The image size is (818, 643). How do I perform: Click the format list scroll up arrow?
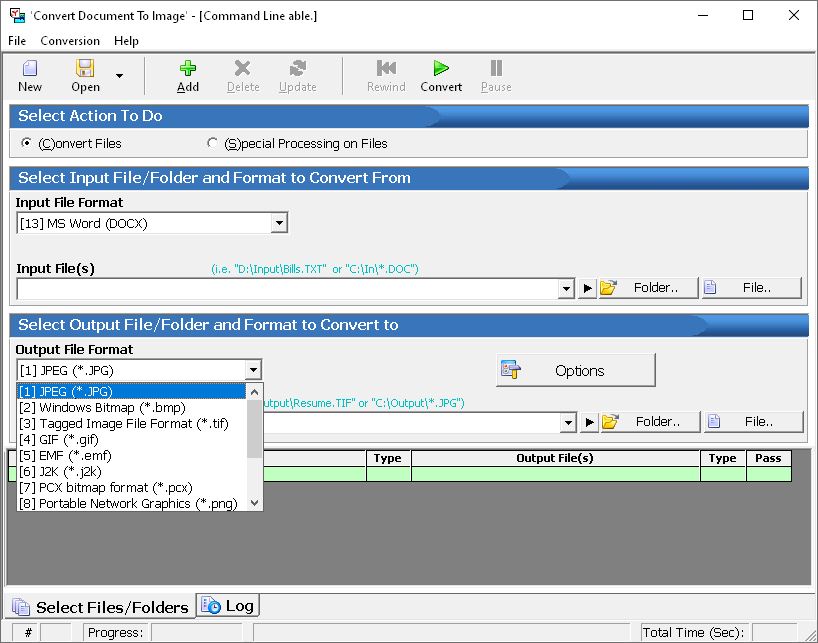coord(254,392)
